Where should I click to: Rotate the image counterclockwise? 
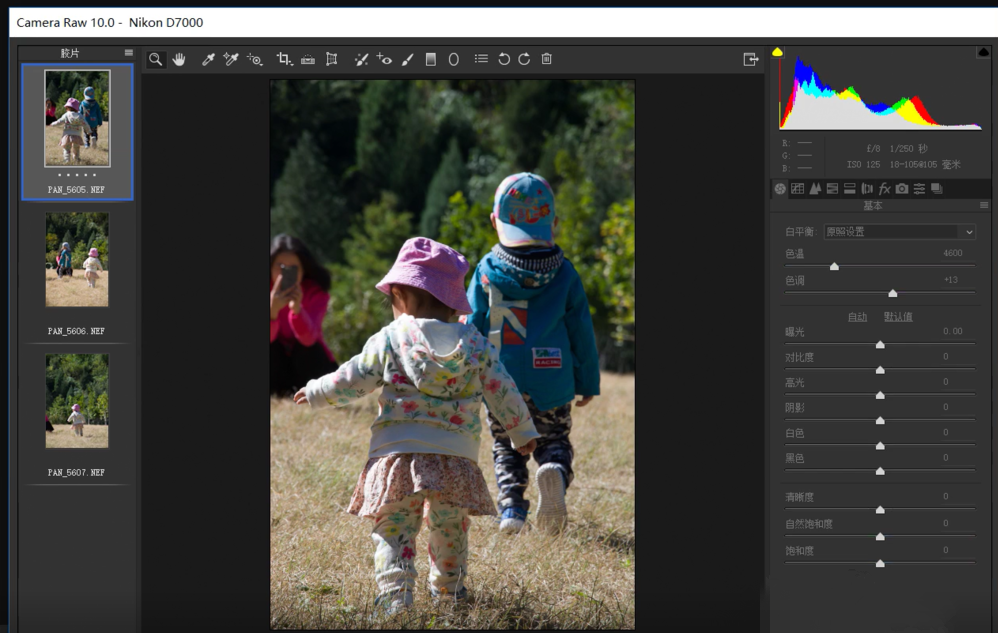(503, 58)
